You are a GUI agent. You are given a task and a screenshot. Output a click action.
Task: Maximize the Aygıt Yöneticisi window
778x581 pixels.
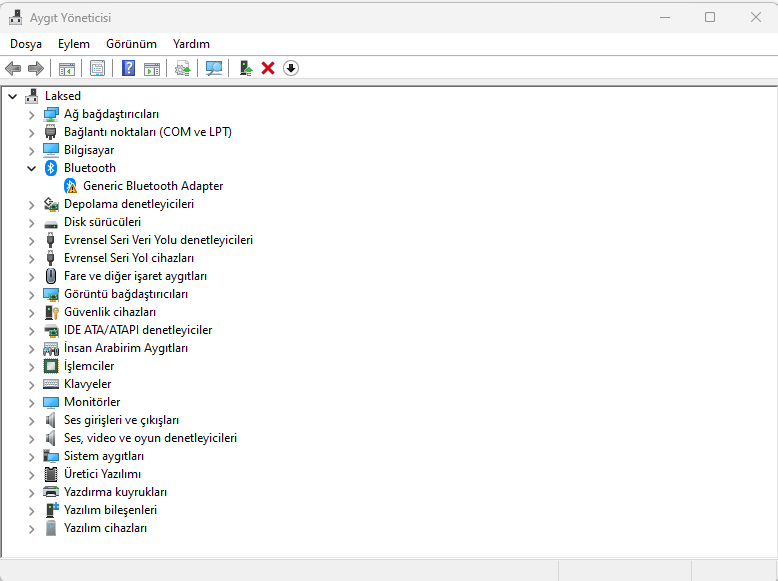(x=710, y=17)
